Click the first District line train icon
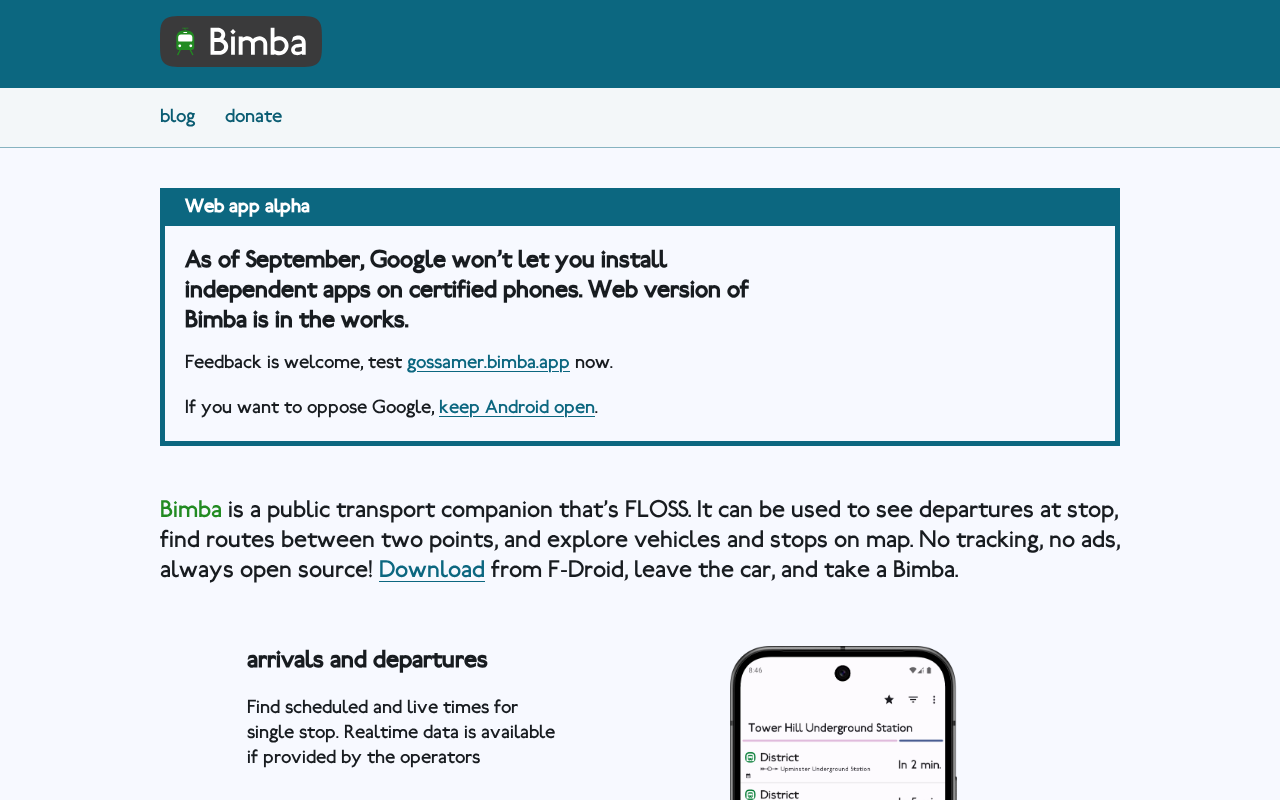 tap(750, 758)
